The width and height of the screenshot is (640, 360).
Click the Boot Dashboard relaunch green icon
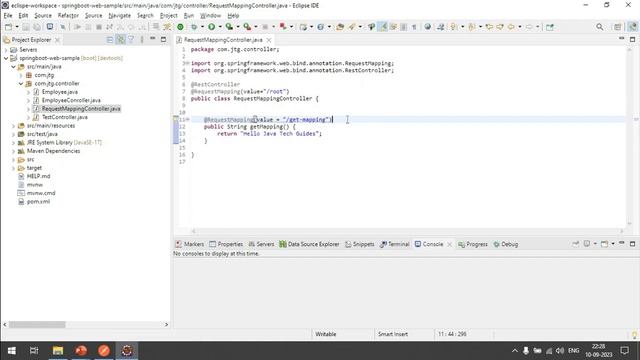click(180, 27)
